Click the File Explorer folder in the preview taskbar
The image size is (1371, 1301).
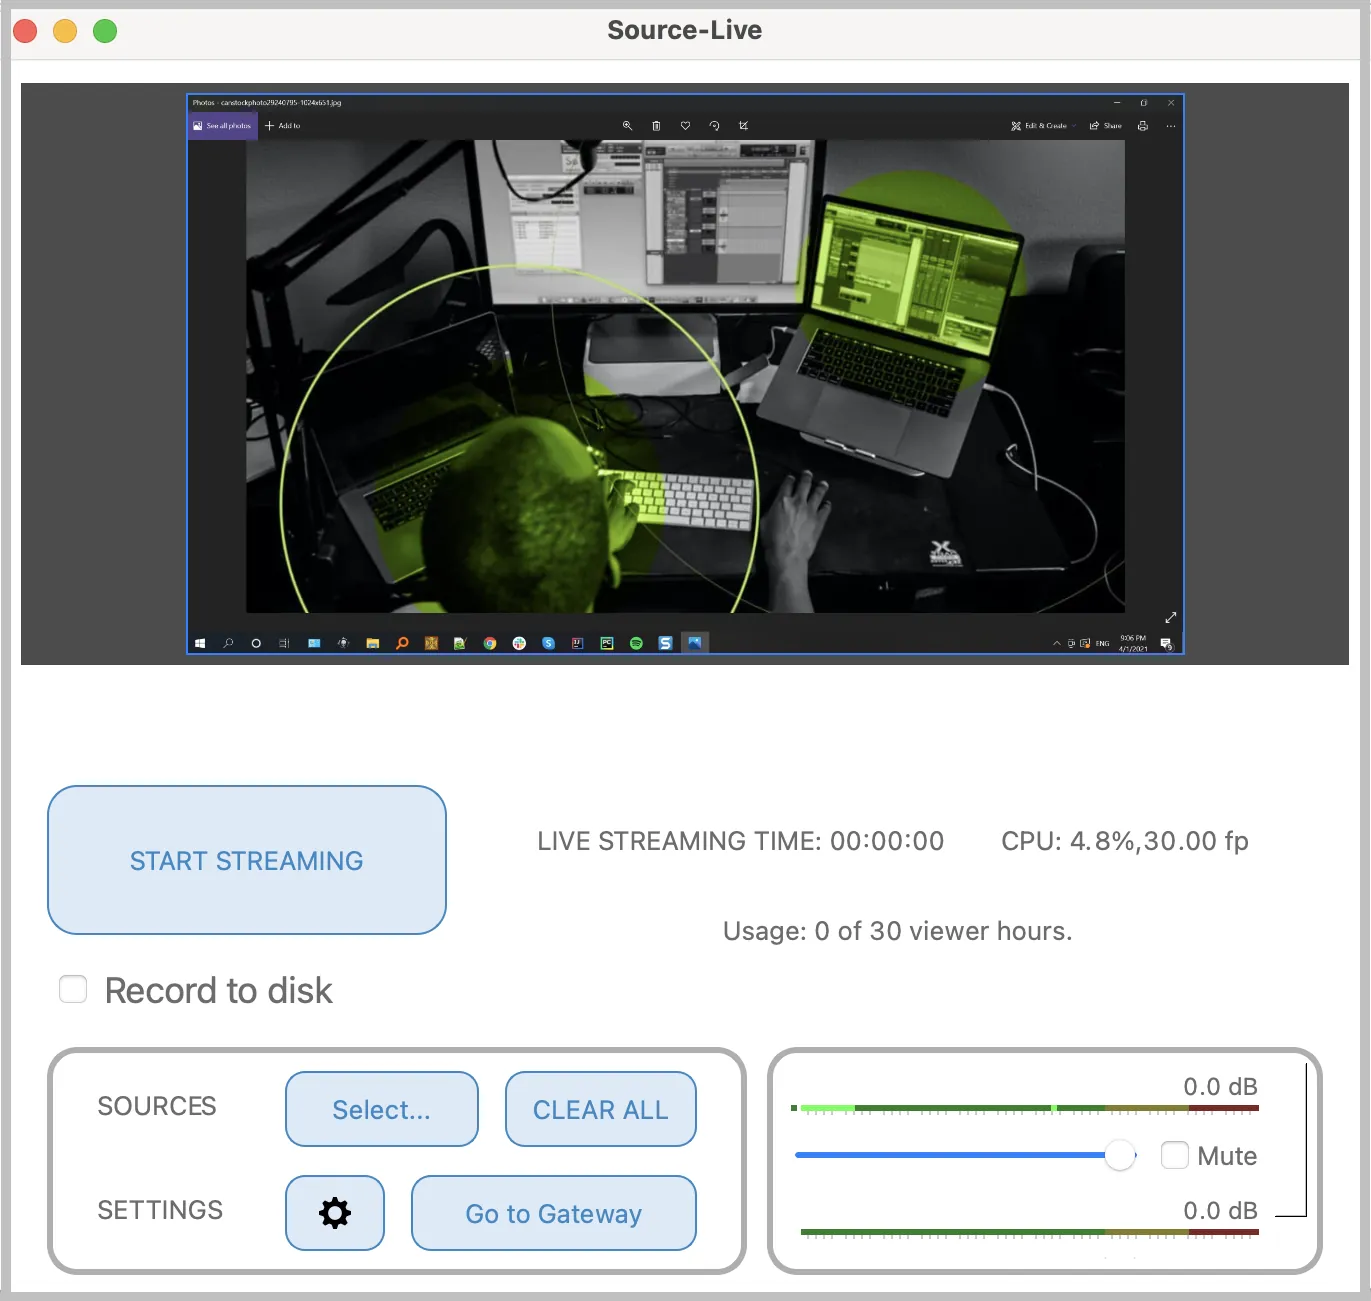pos(372,643)
